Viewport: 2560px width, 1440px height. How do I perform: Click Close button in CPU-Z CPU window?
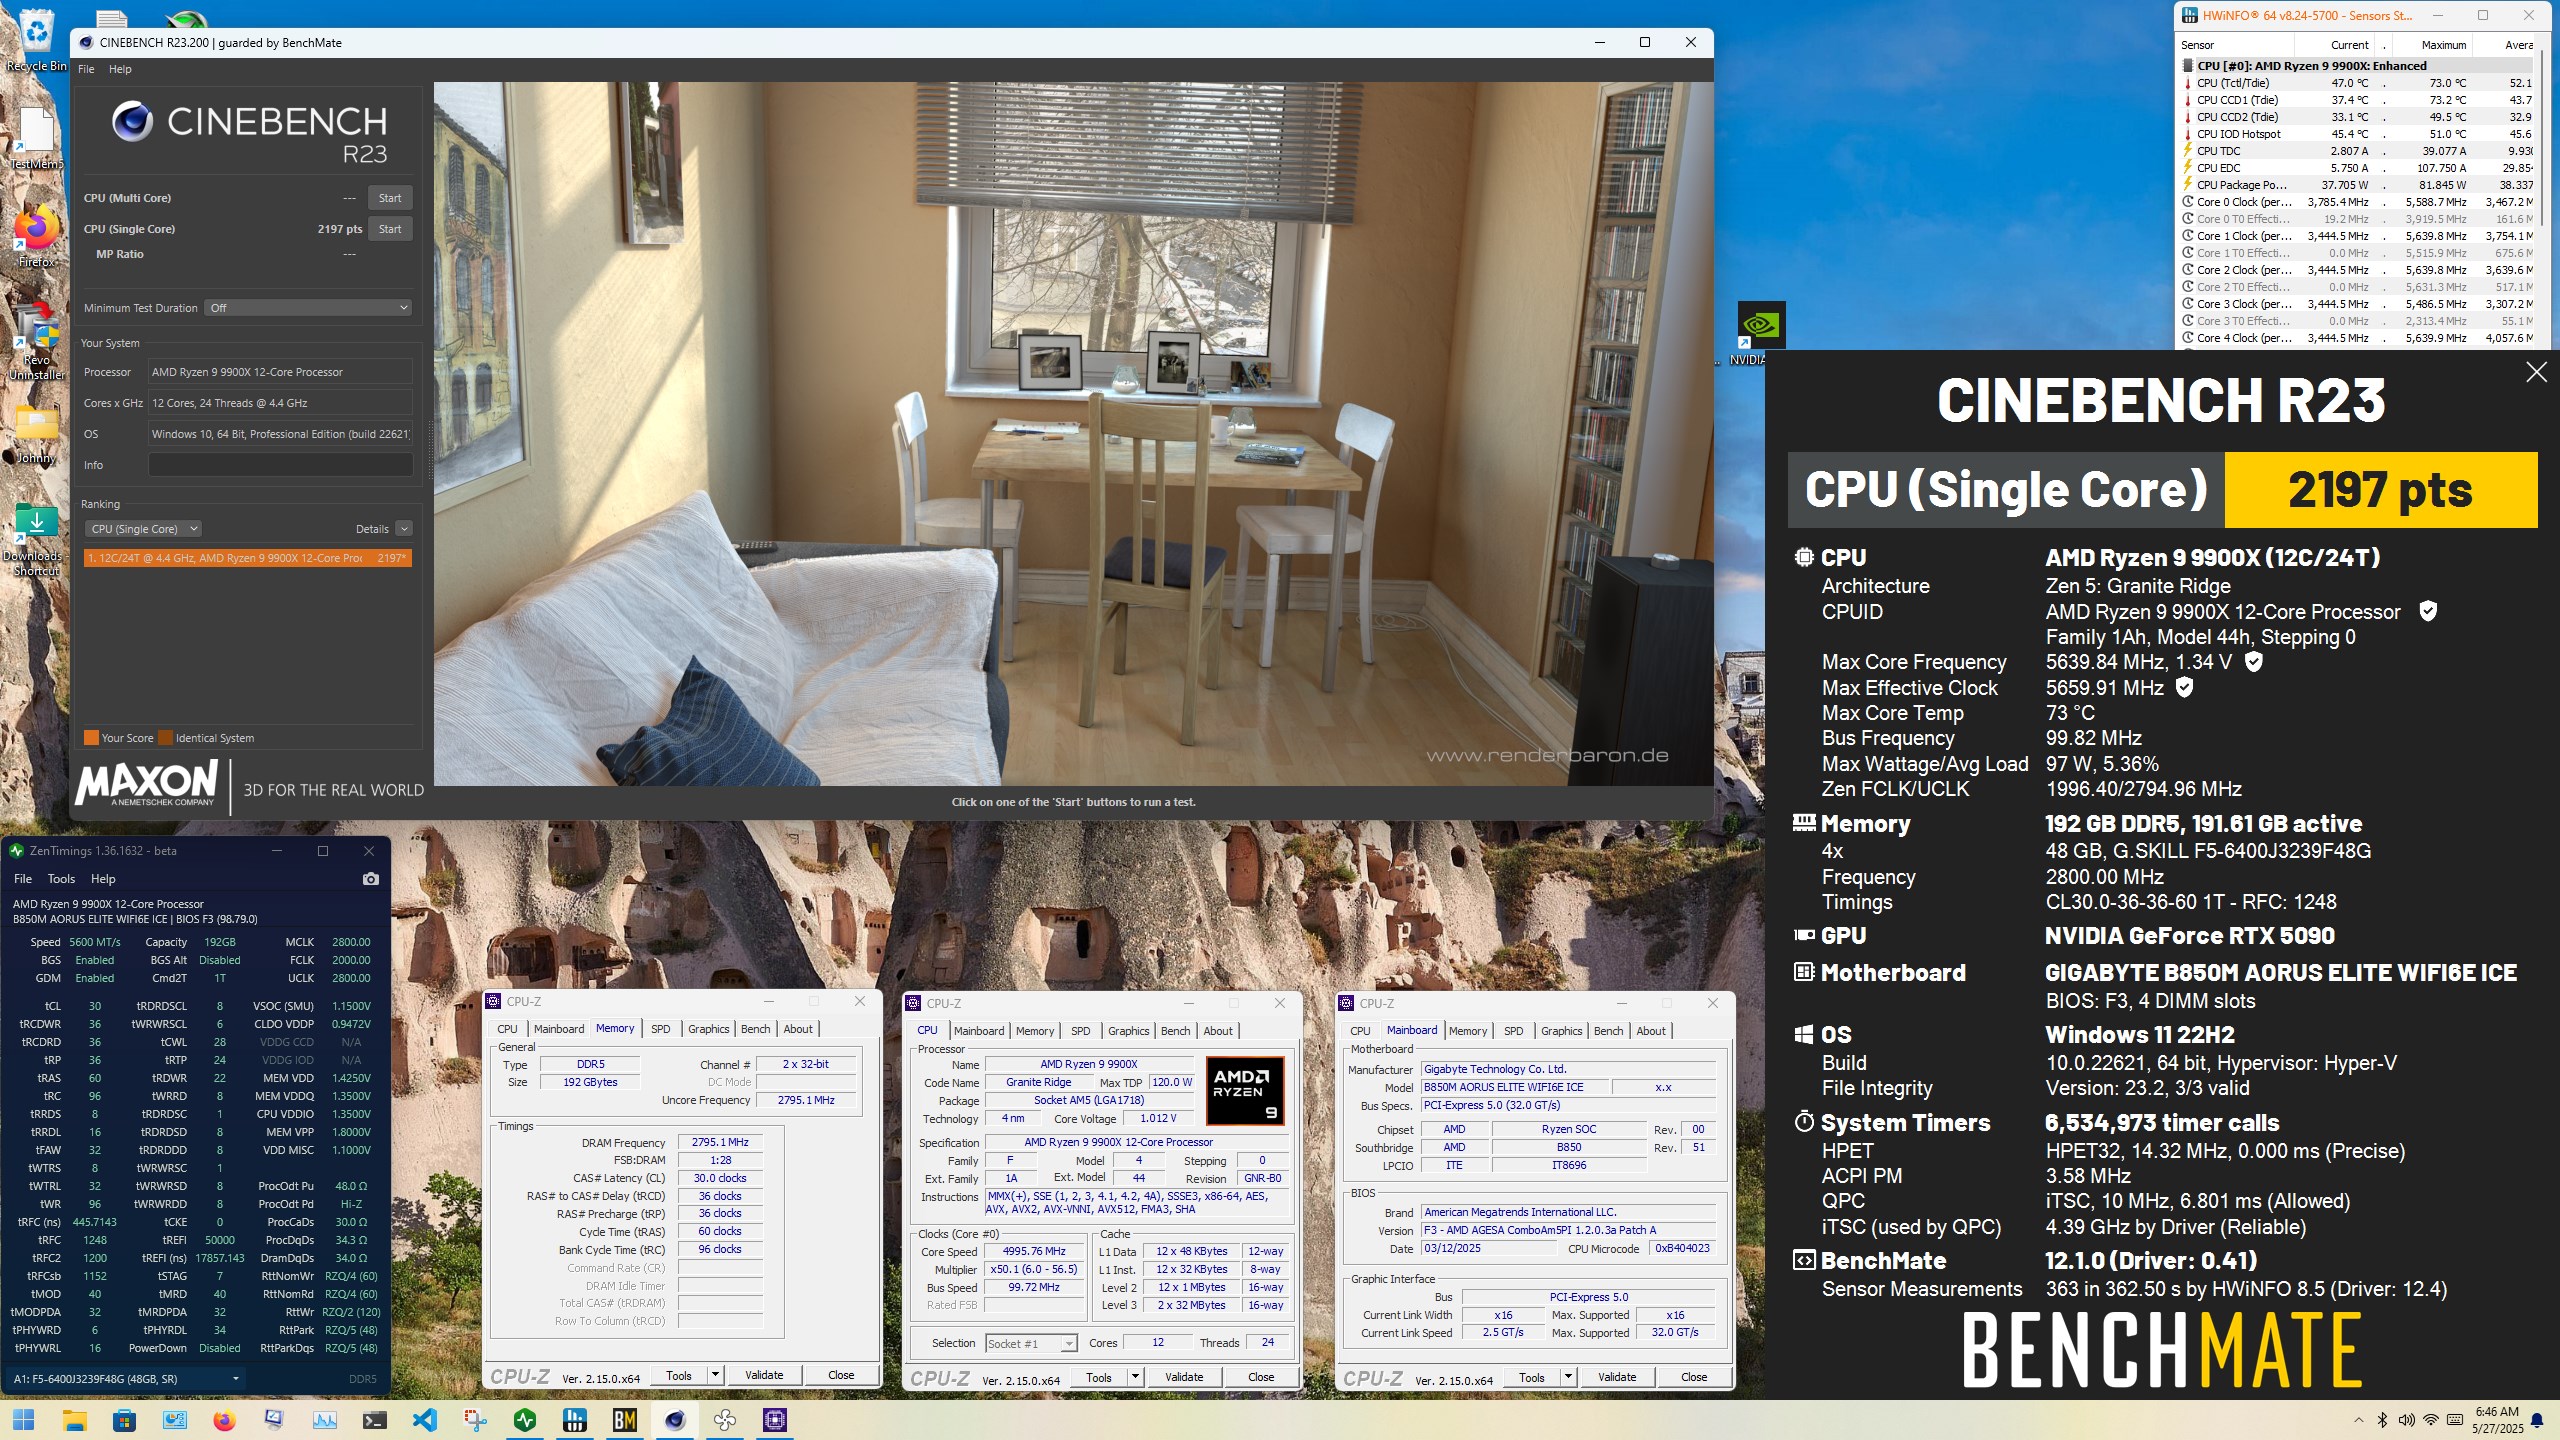click(1261, 1377)
